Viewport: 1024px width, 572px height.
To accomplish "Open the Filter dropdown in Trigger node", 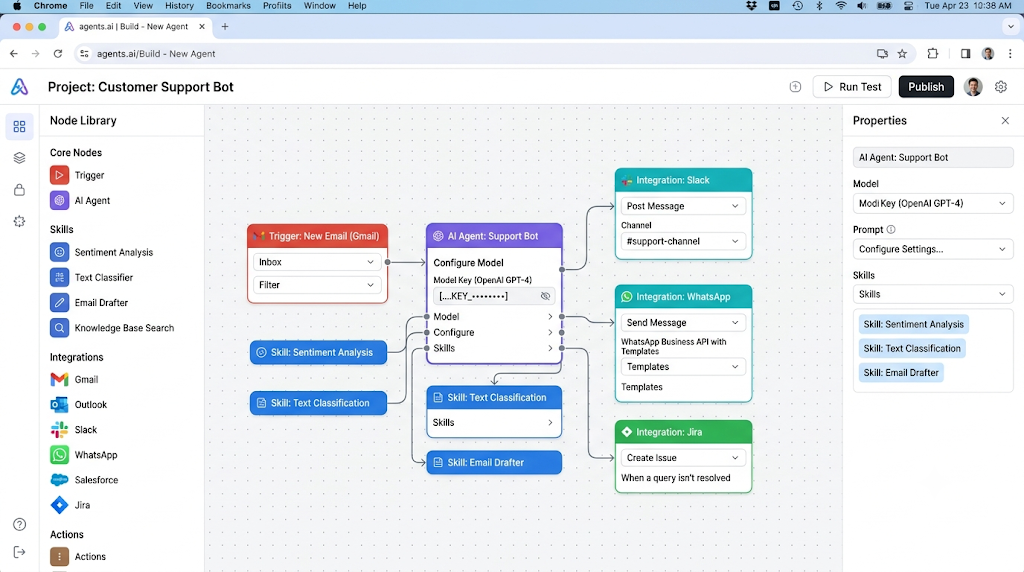I will tap(317, 285).
